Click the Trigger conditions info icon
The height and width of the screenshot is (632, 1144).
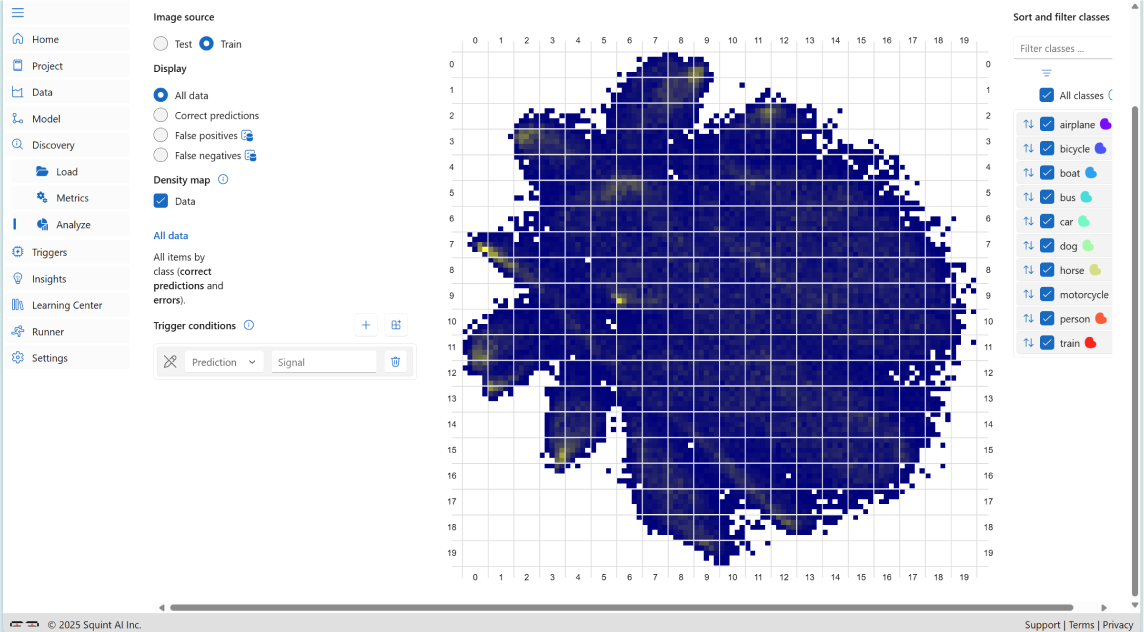[249, 325]
